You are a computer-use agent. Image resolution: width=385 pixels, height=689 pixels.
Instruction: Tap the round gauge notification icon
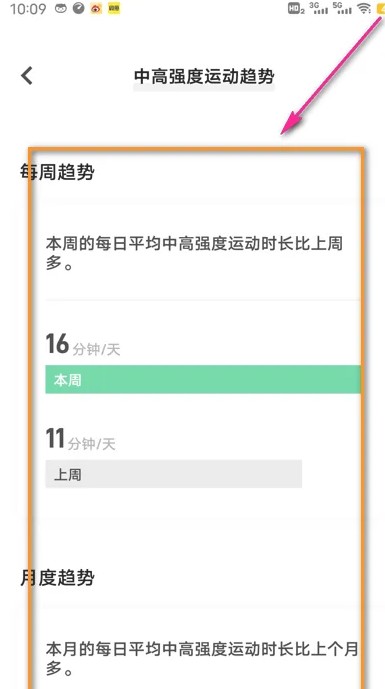coord(78,8)
